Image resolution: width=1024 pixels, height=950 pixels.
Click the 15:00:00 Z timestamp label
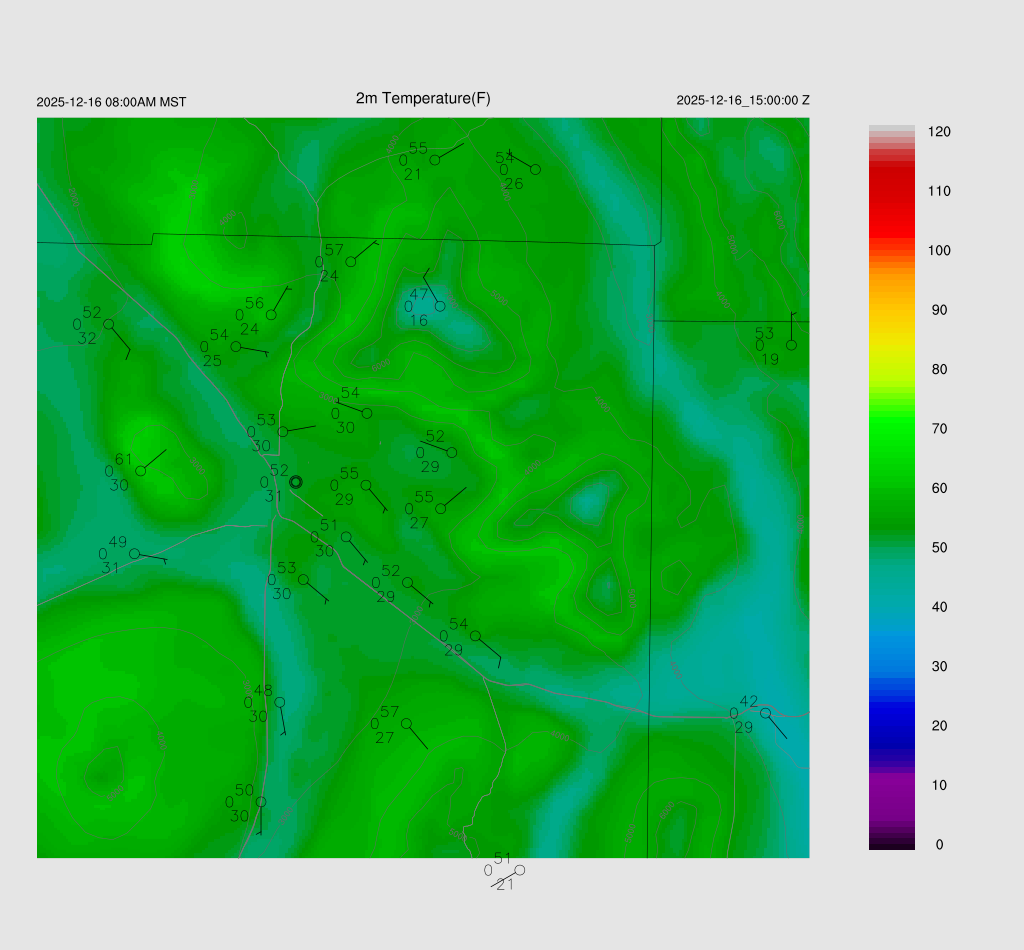(x=743, y=100)
